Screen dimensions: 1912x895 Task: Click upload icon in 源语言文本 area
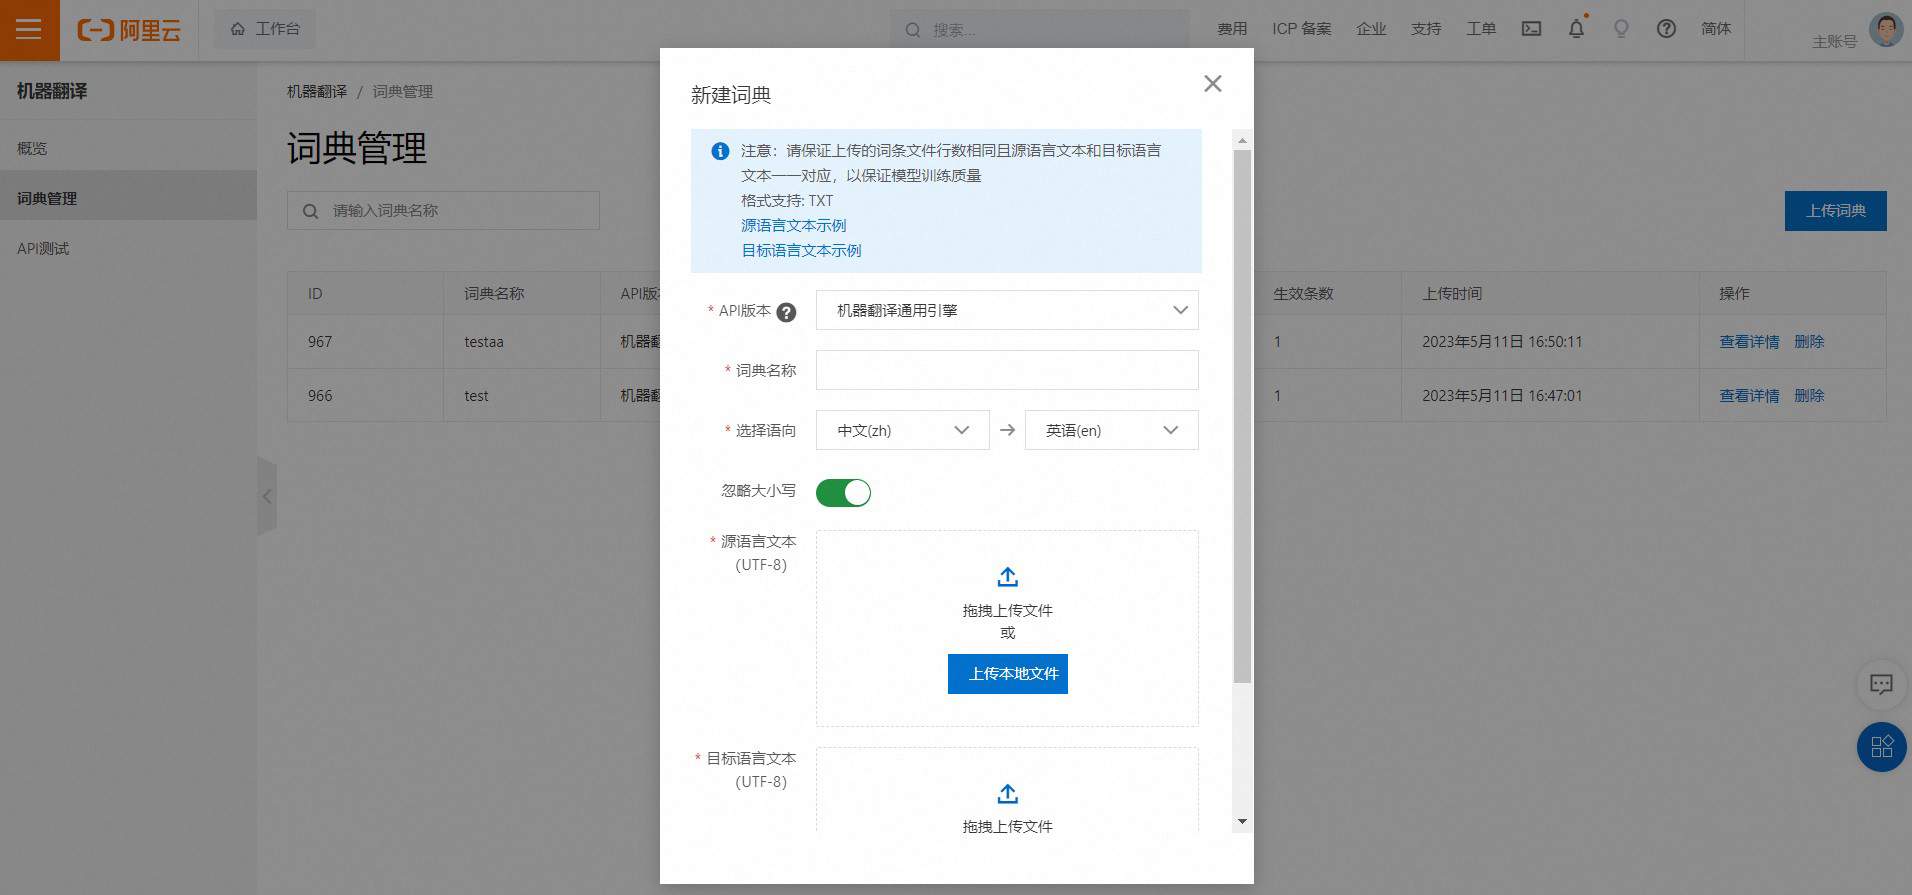click(1007, 577)
